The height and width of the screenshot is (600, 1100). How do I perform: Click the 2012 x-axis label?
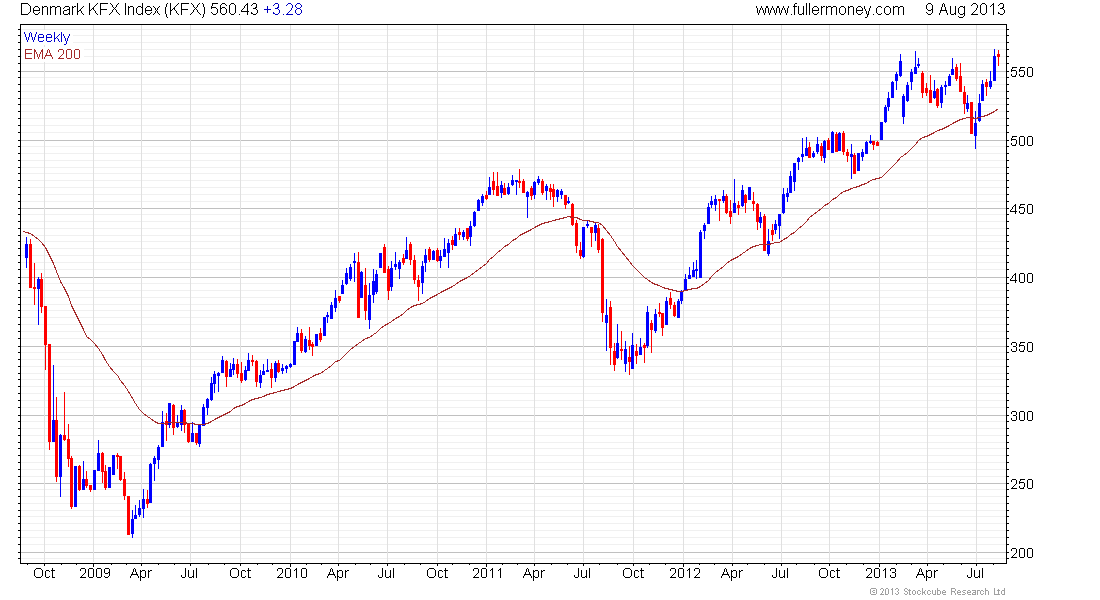click(685, 573)
